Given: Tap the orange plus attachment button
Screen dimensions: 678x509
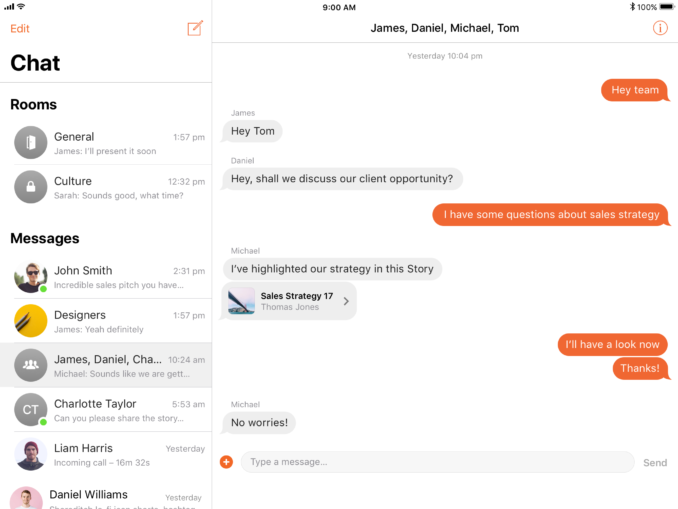Looking at the screenshot, I should tap(226, 462).
